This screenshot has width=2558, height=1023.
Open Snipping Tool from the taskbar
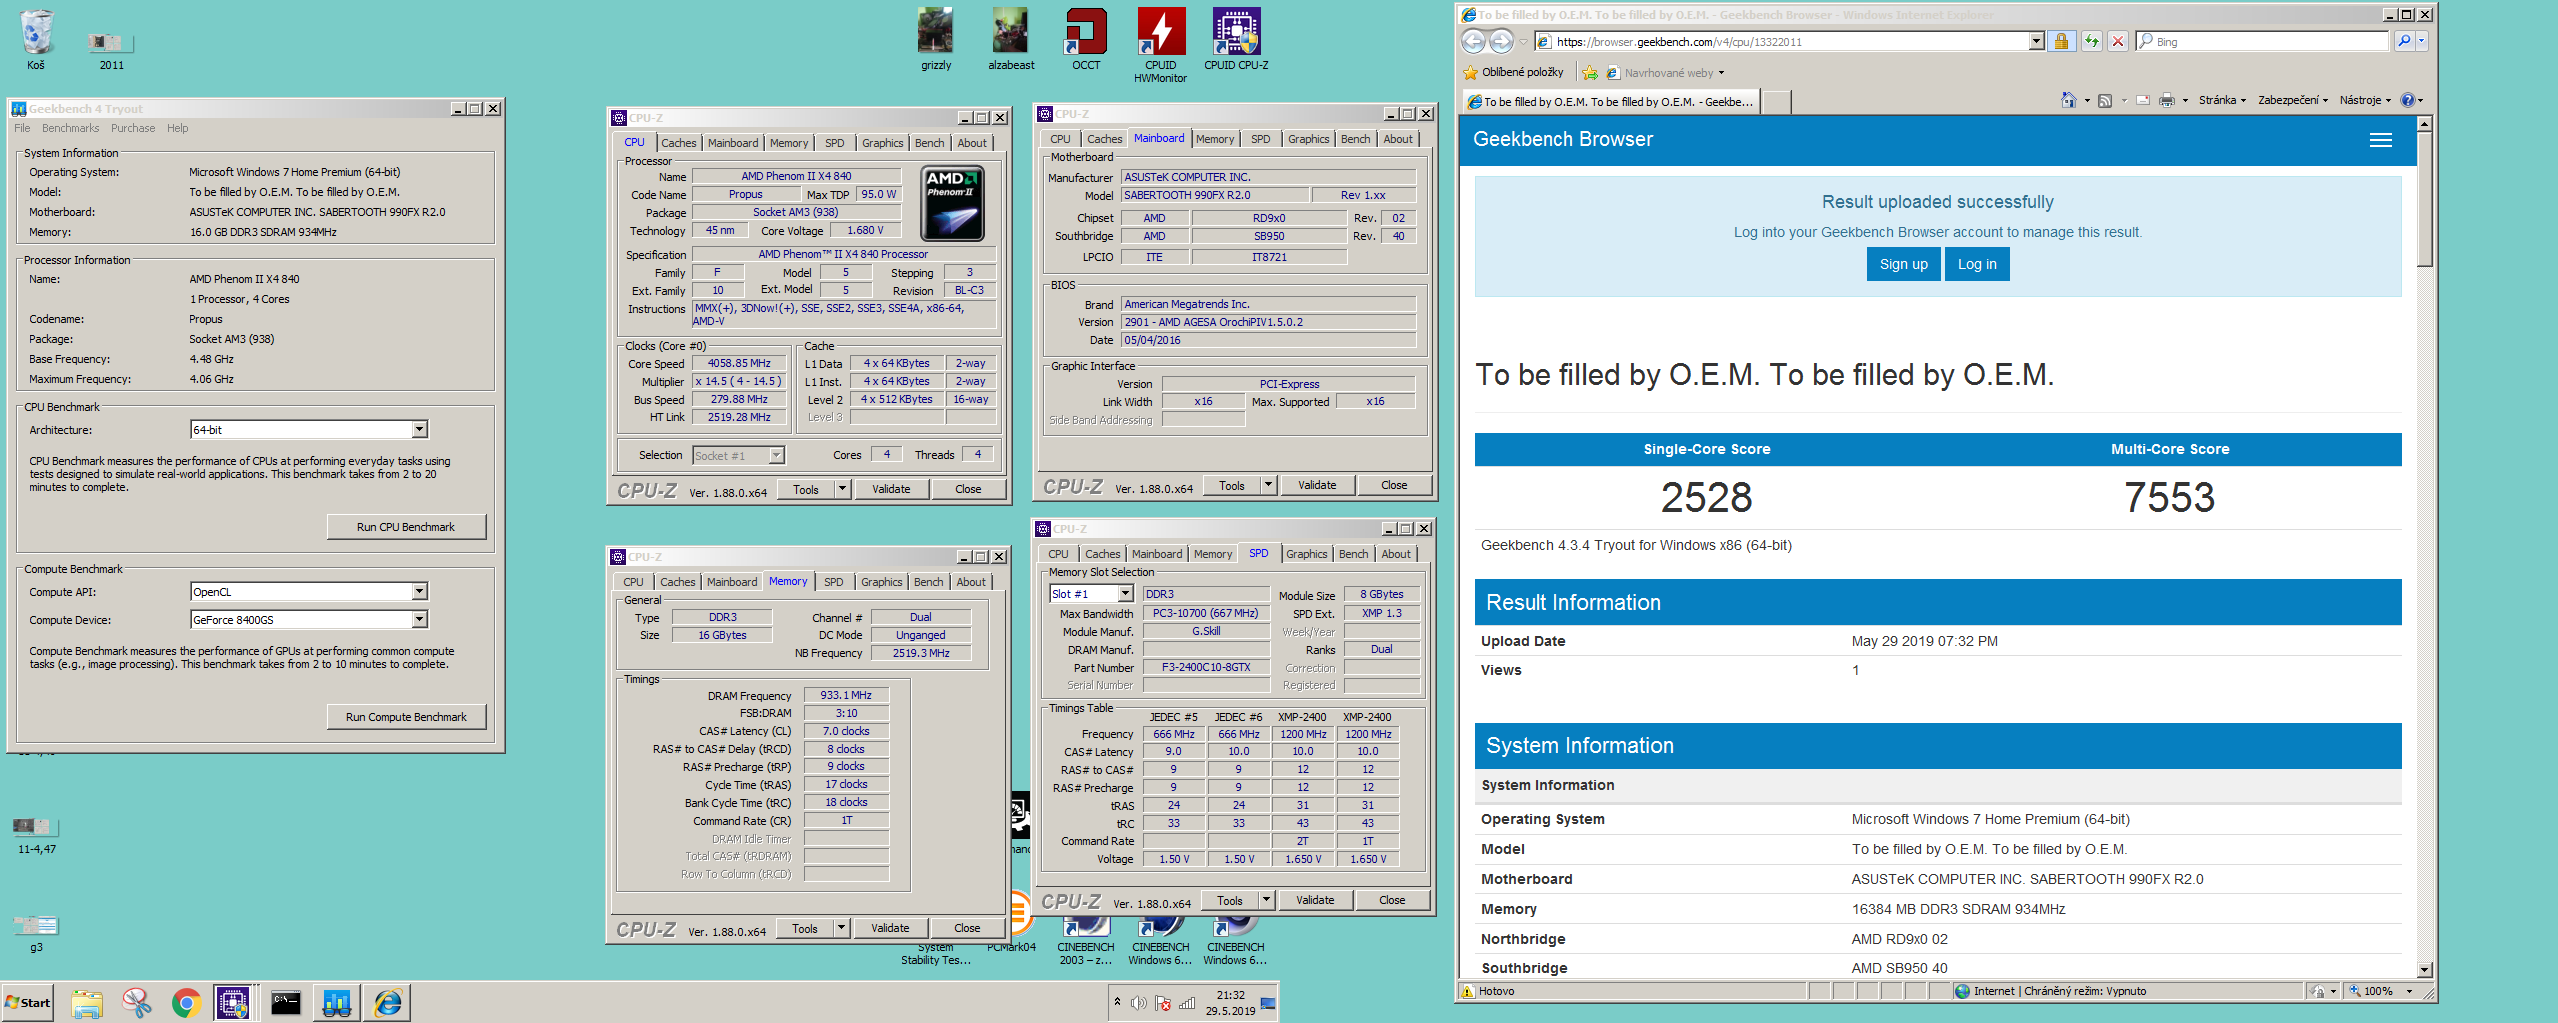pyautogui.click(x=137, y=1002)
